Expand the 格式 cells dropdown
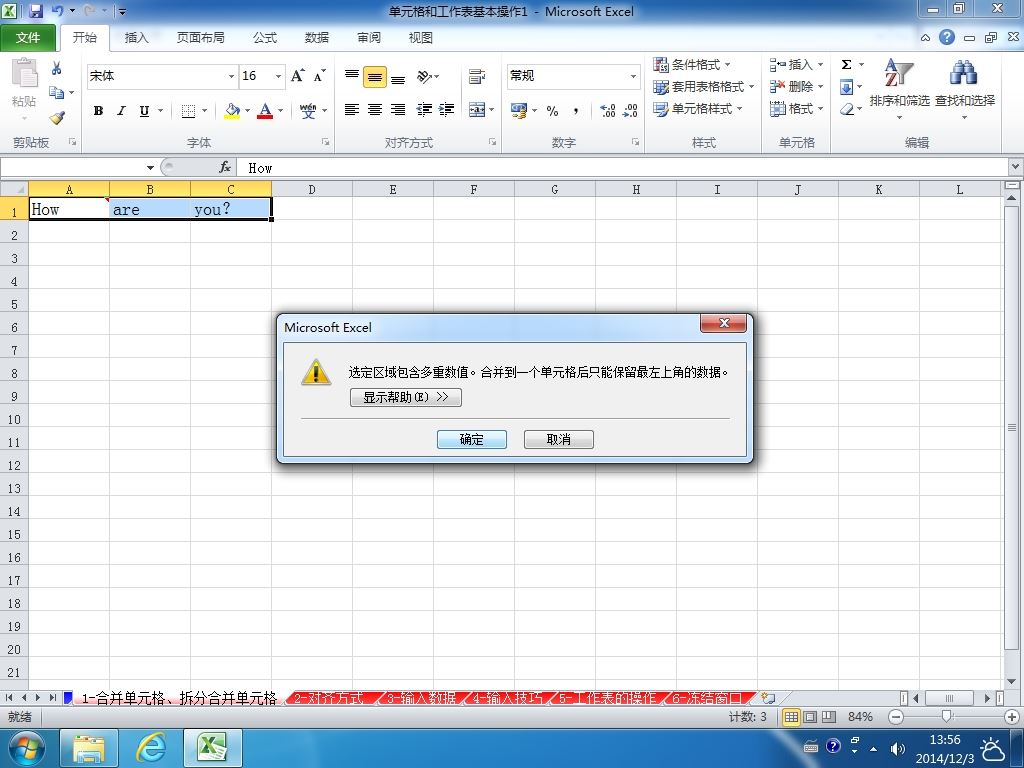 pos(820,108)
